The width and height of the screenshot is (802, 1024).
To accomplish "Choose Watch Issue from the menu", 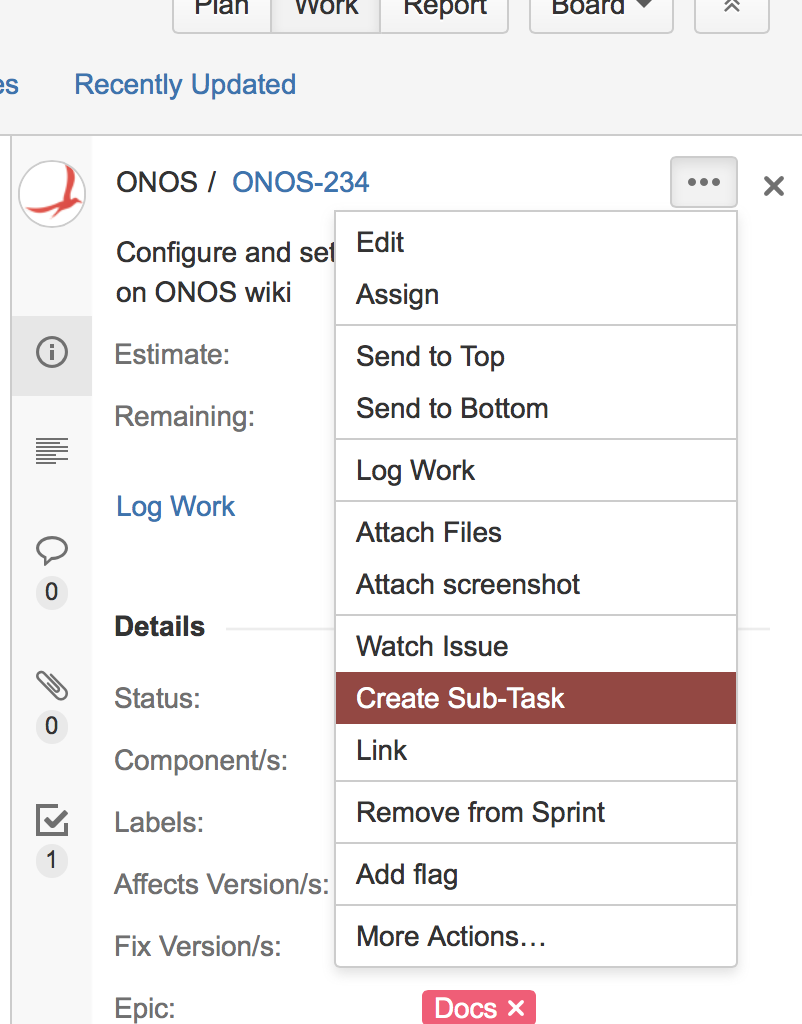I will click(x=432, y=647).
